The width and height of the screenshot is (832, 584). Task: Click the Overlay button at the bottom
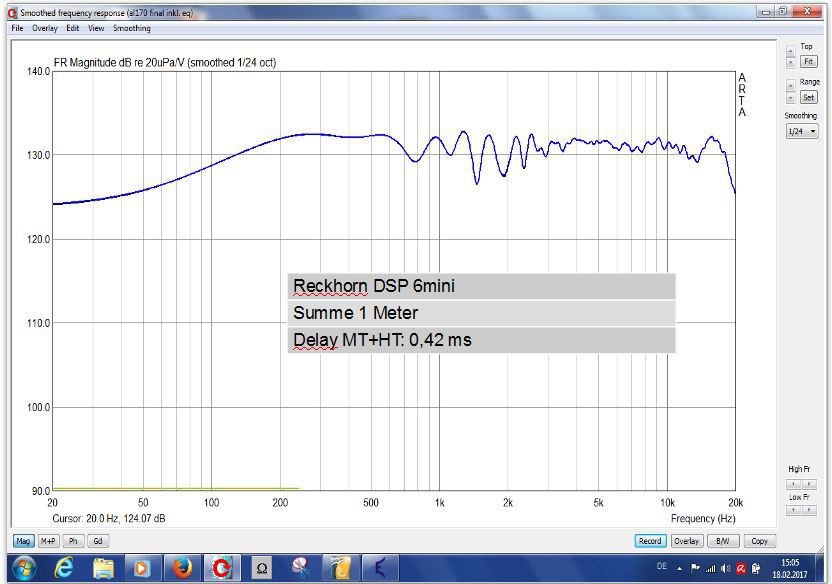686,541
